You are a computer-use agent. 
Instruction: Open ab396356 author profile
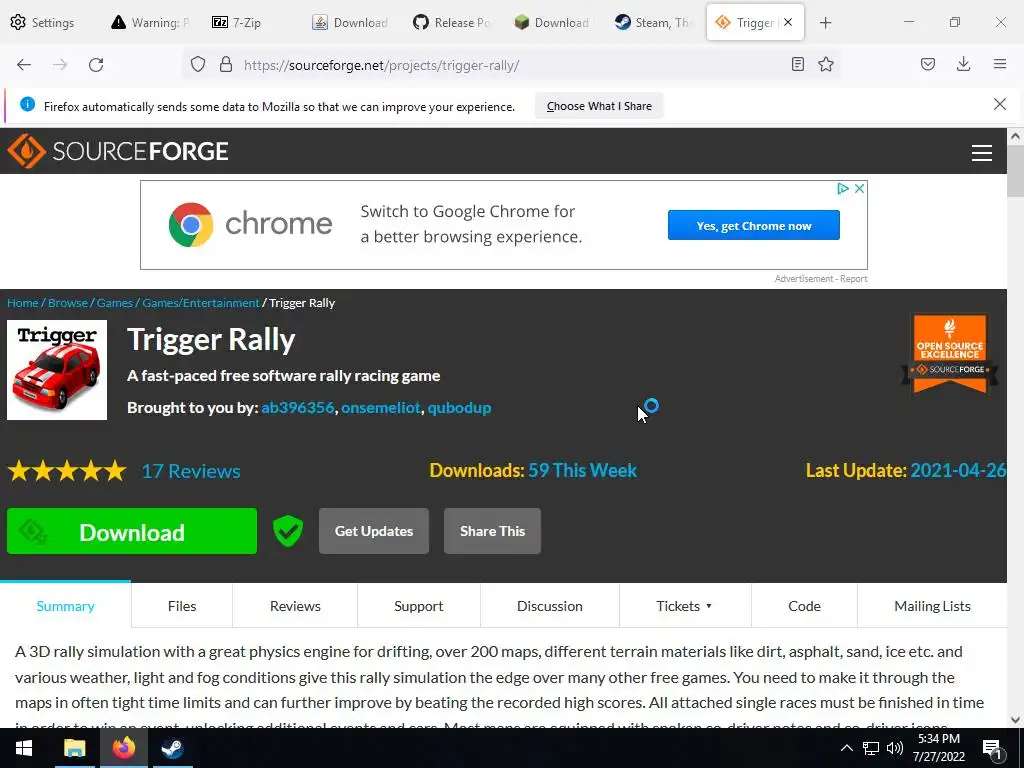pyautogui.click(x=298, y=408)
